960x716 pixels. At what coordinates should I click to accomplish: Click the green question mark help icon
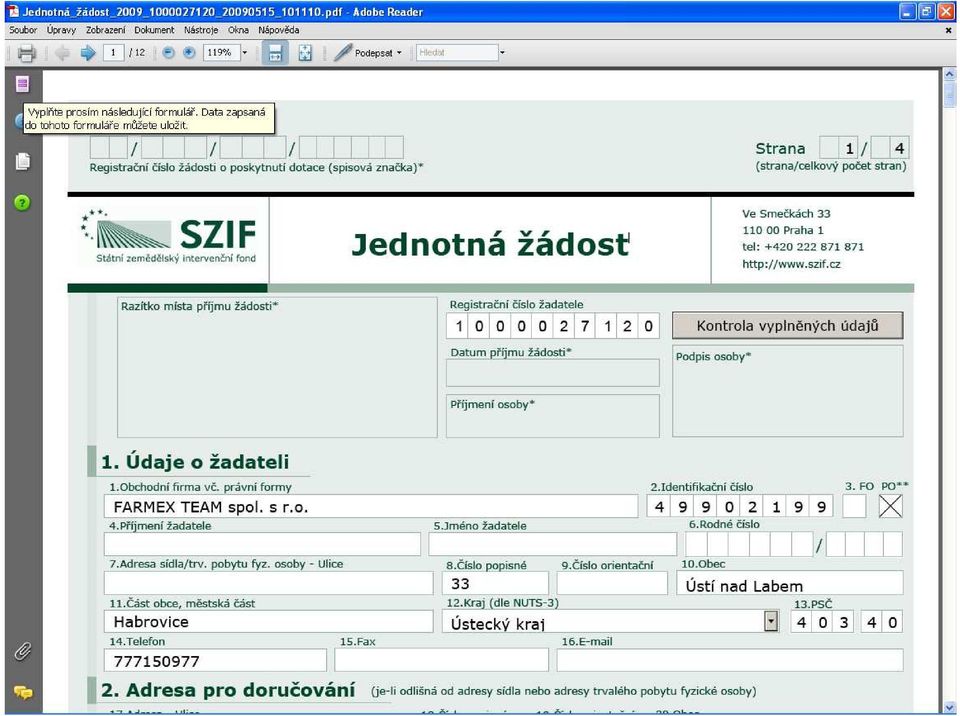click(x=22, y=203)
